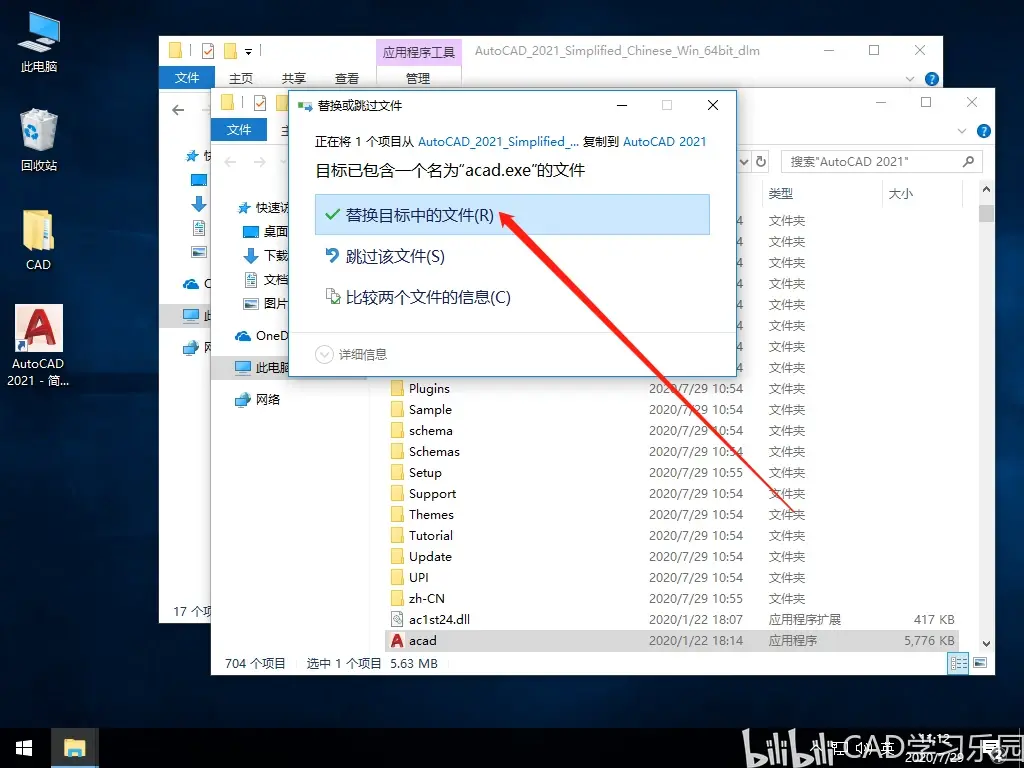This screenshot has width=1024, height=768.
Task: Open help in back dlm window
Action: click(x=932, y=79)
